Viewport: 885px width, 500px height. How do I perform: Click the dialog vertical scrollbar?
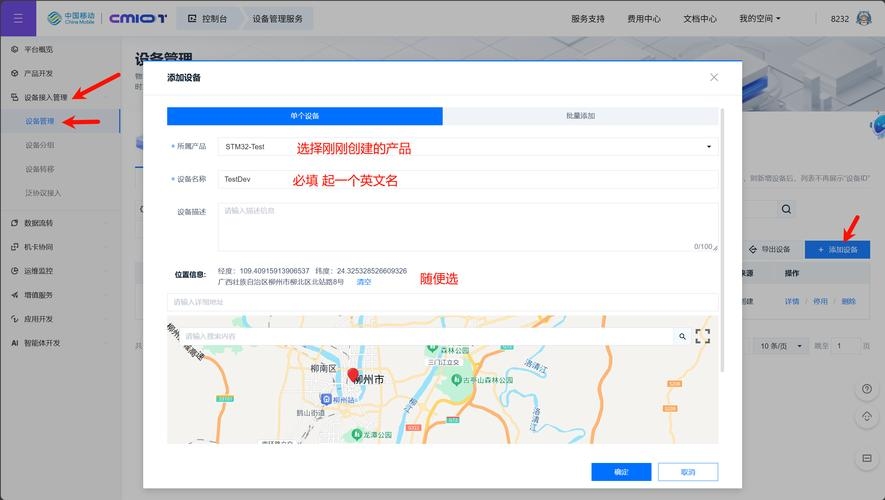722,240
